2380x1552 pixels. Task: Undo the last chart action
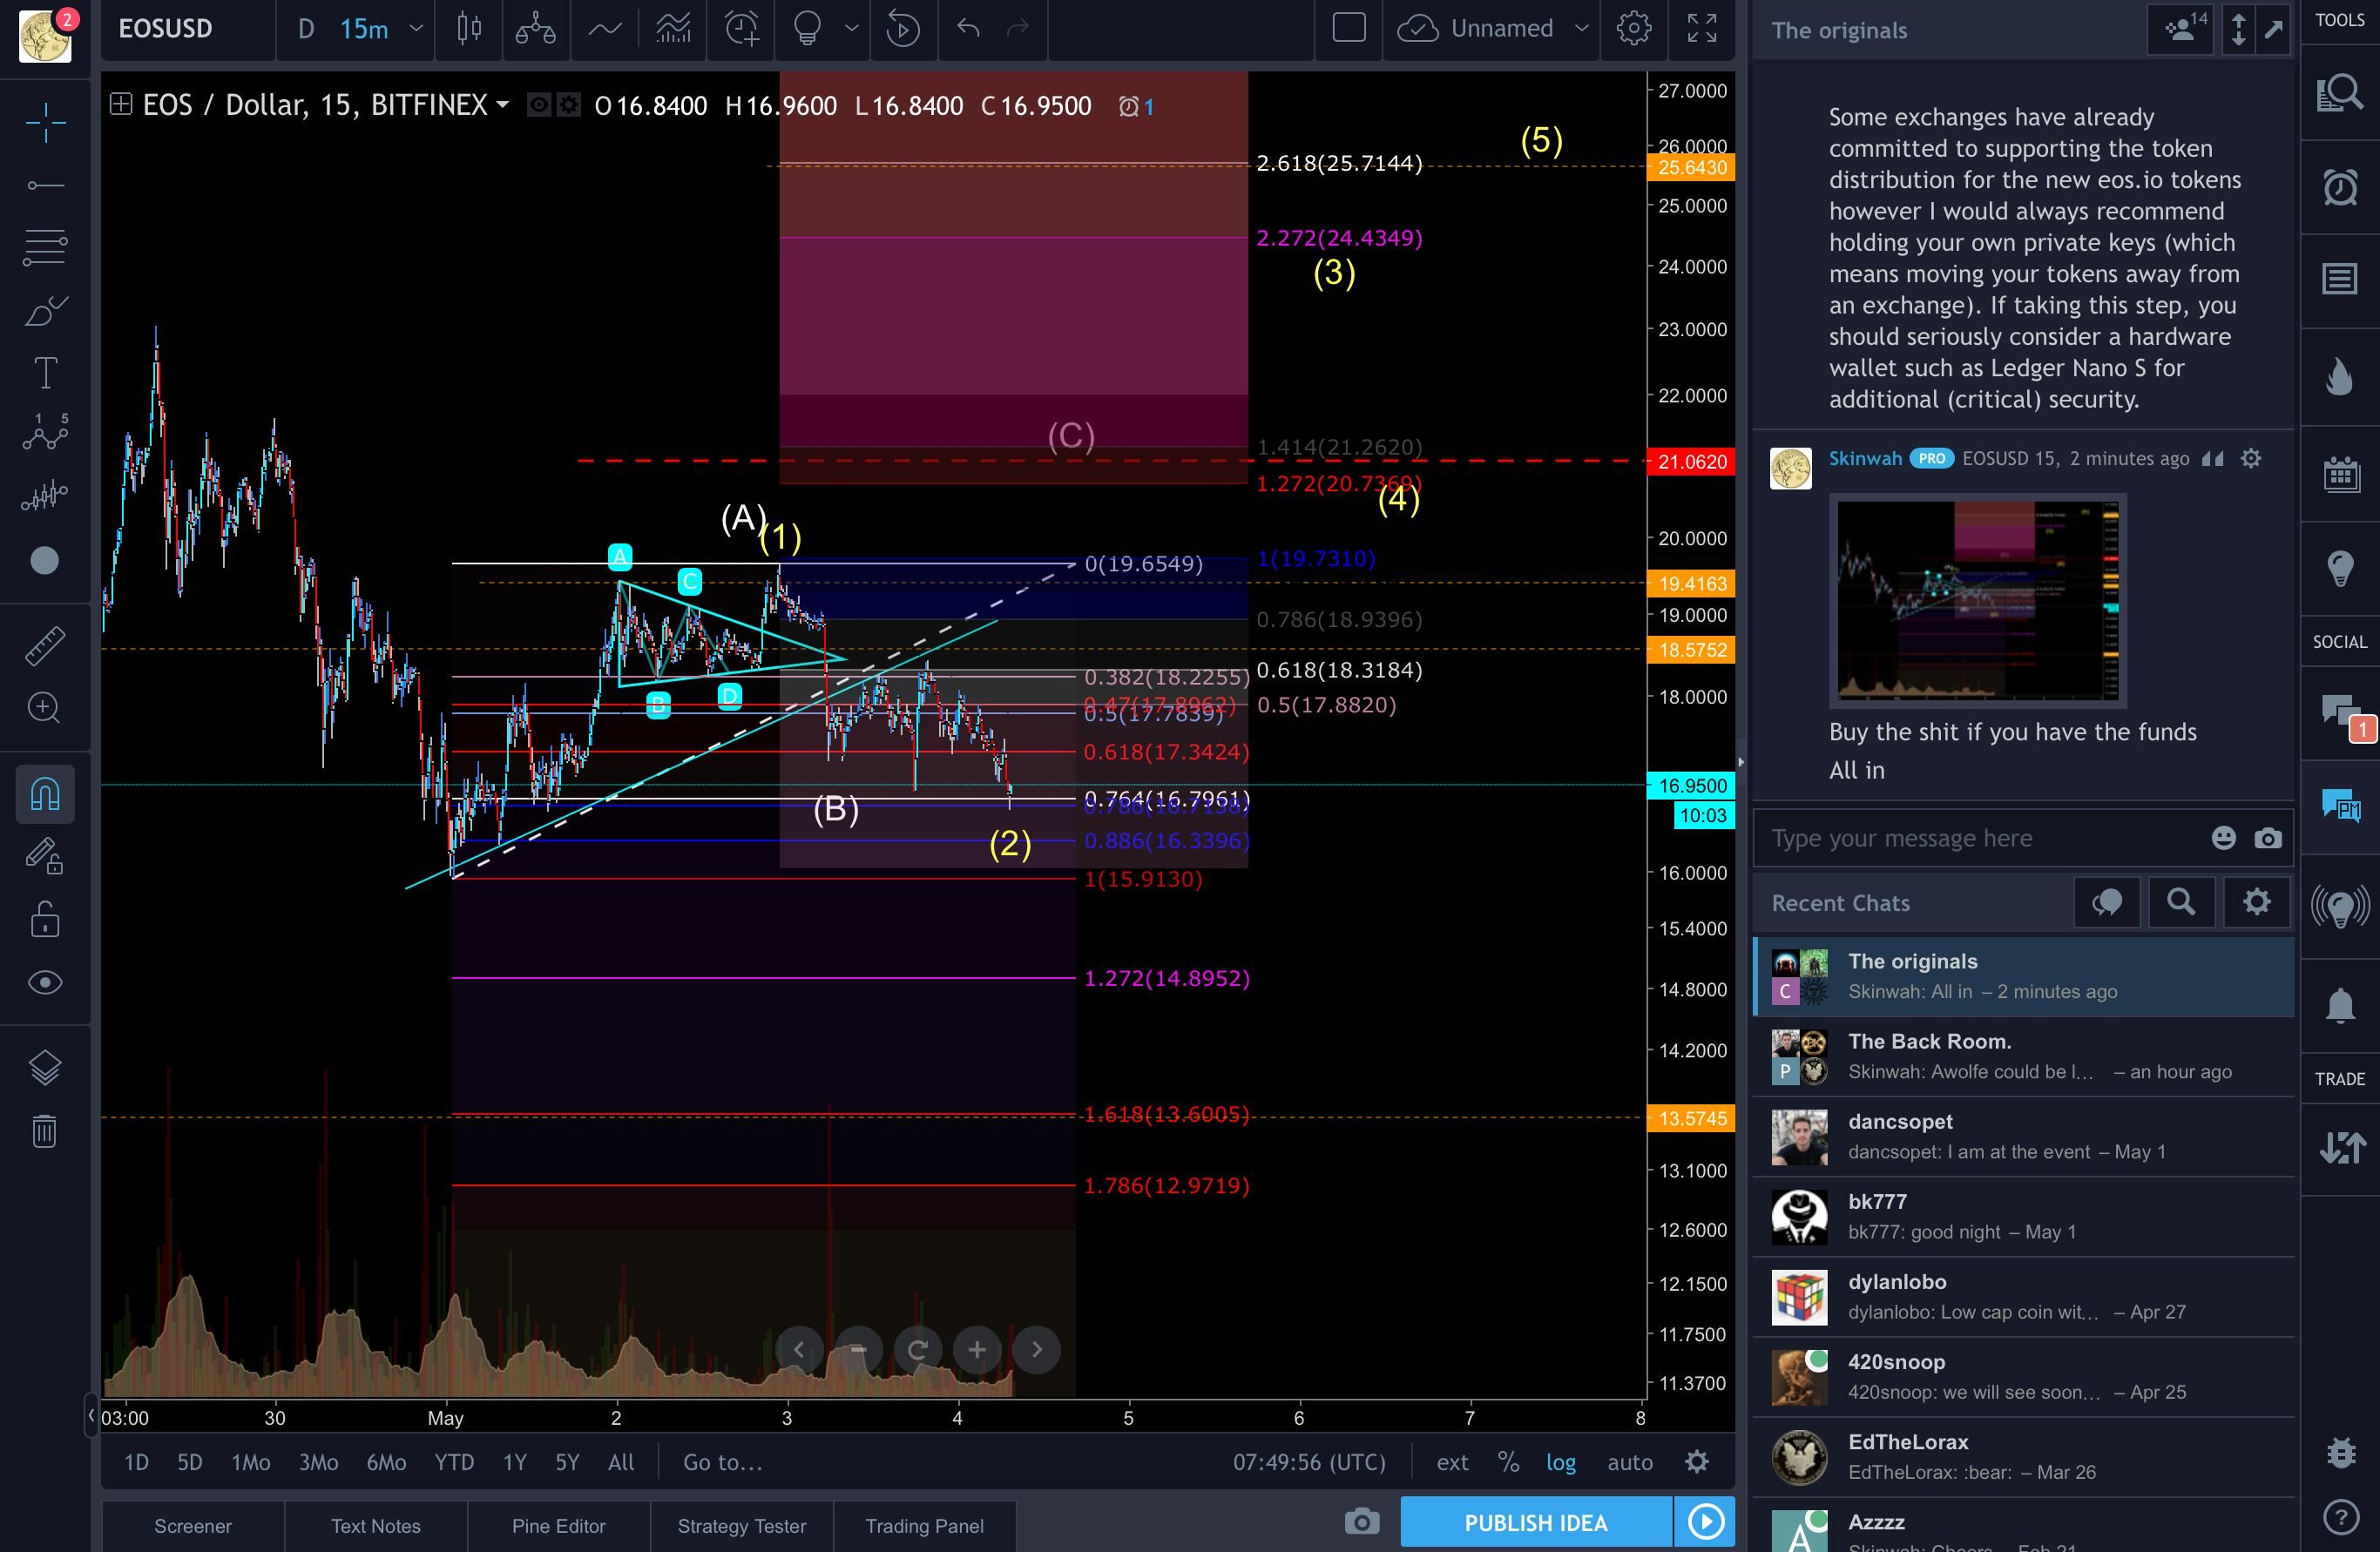coord(967,29)
